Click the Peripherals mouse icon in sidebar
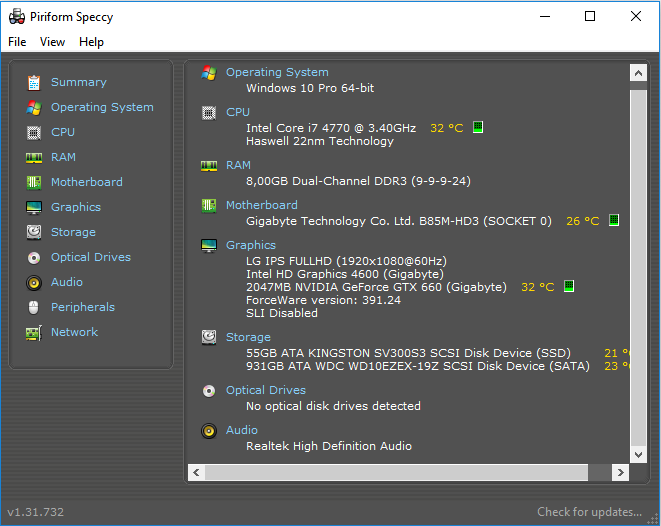Viewport: 661px width, 526px height. tap(34, 308)
